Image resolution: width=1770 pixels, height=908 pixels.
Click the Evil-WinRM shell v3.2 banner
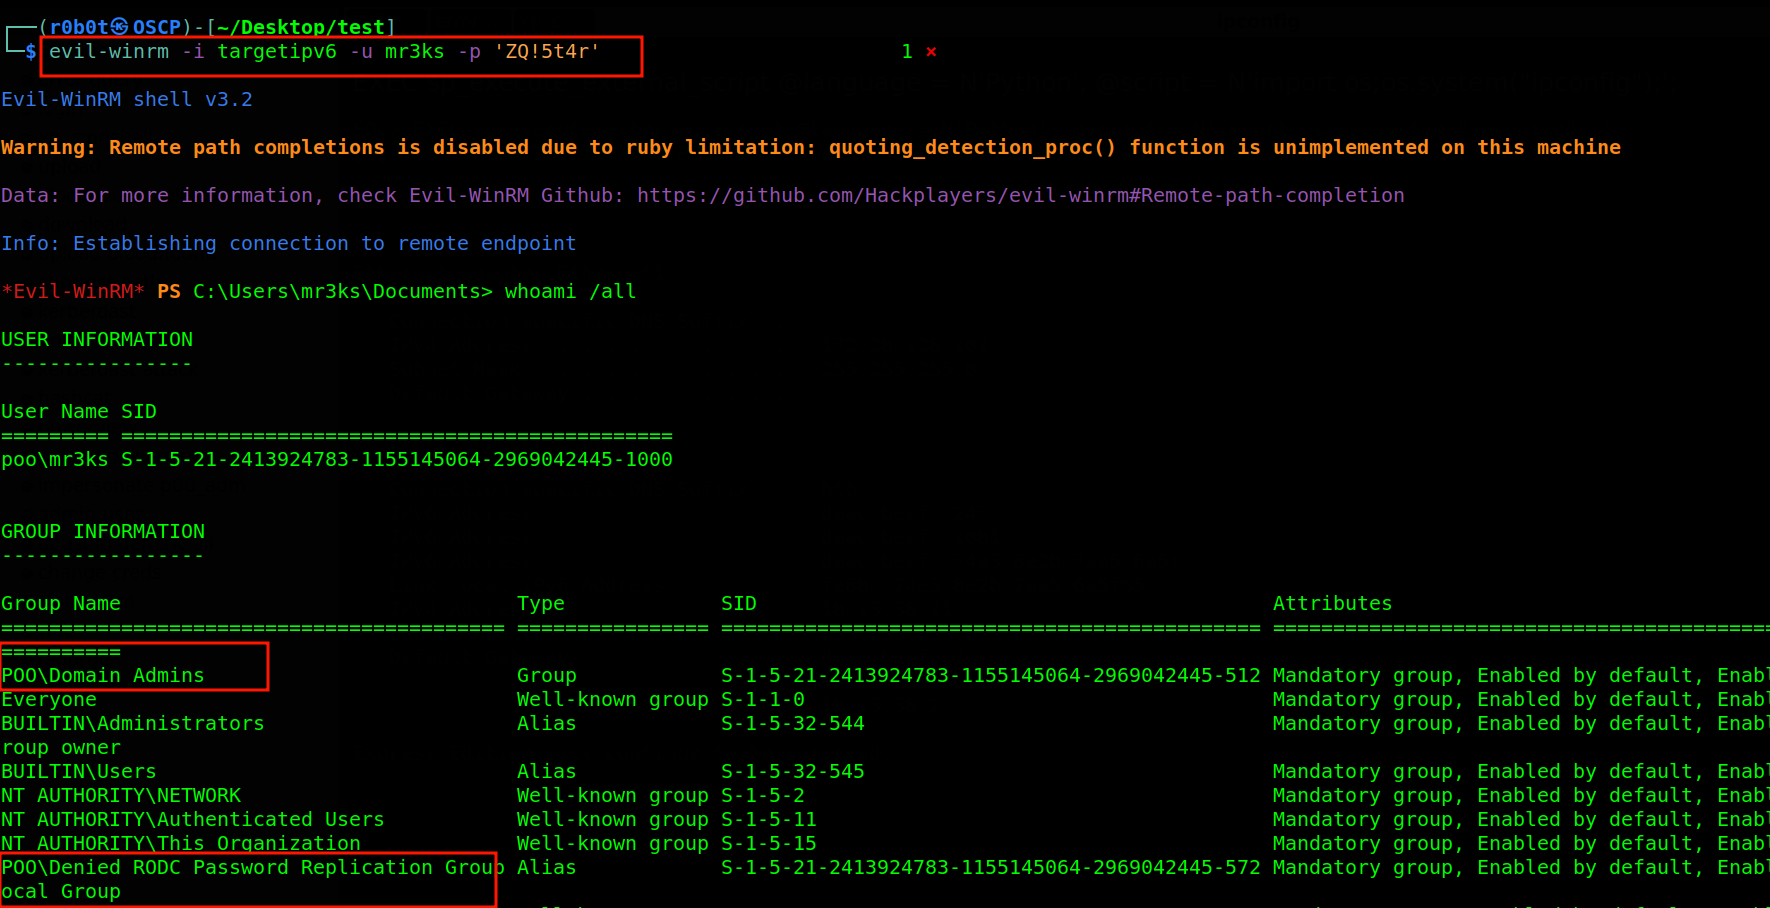tap(127, 100)
